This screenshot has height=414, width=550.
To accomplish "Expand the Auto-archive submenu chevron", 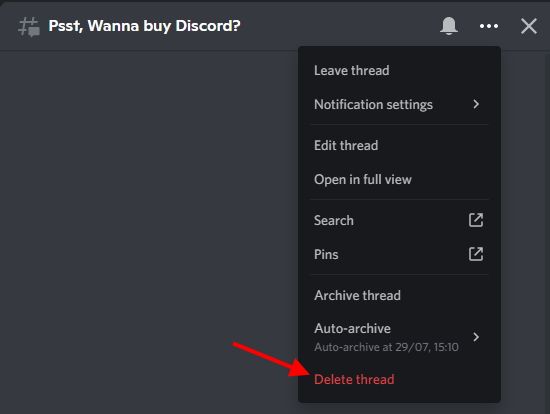I will pyautogui.click(x=476, y=337).
